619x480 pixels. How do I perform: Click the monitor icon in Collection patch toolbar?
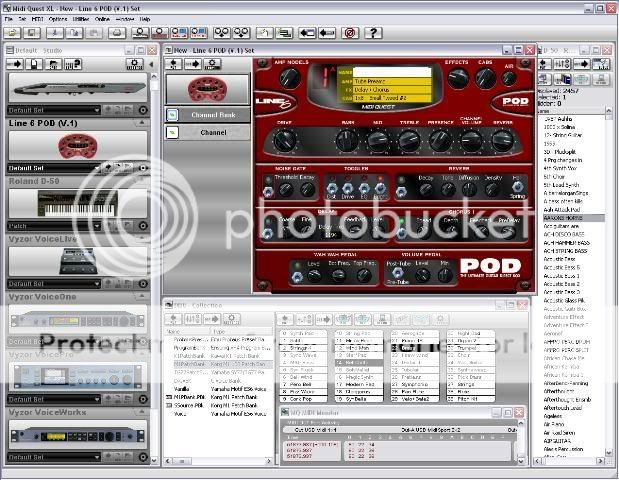[382, 319]
